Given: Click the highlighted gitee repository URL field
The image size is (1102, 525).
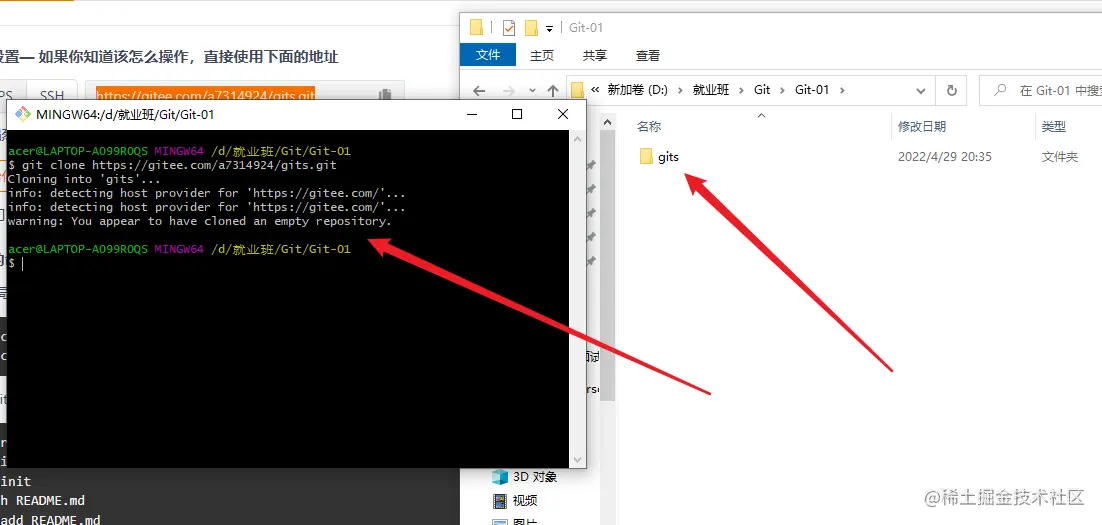Looking at the screenshot, I should [205, 95].
